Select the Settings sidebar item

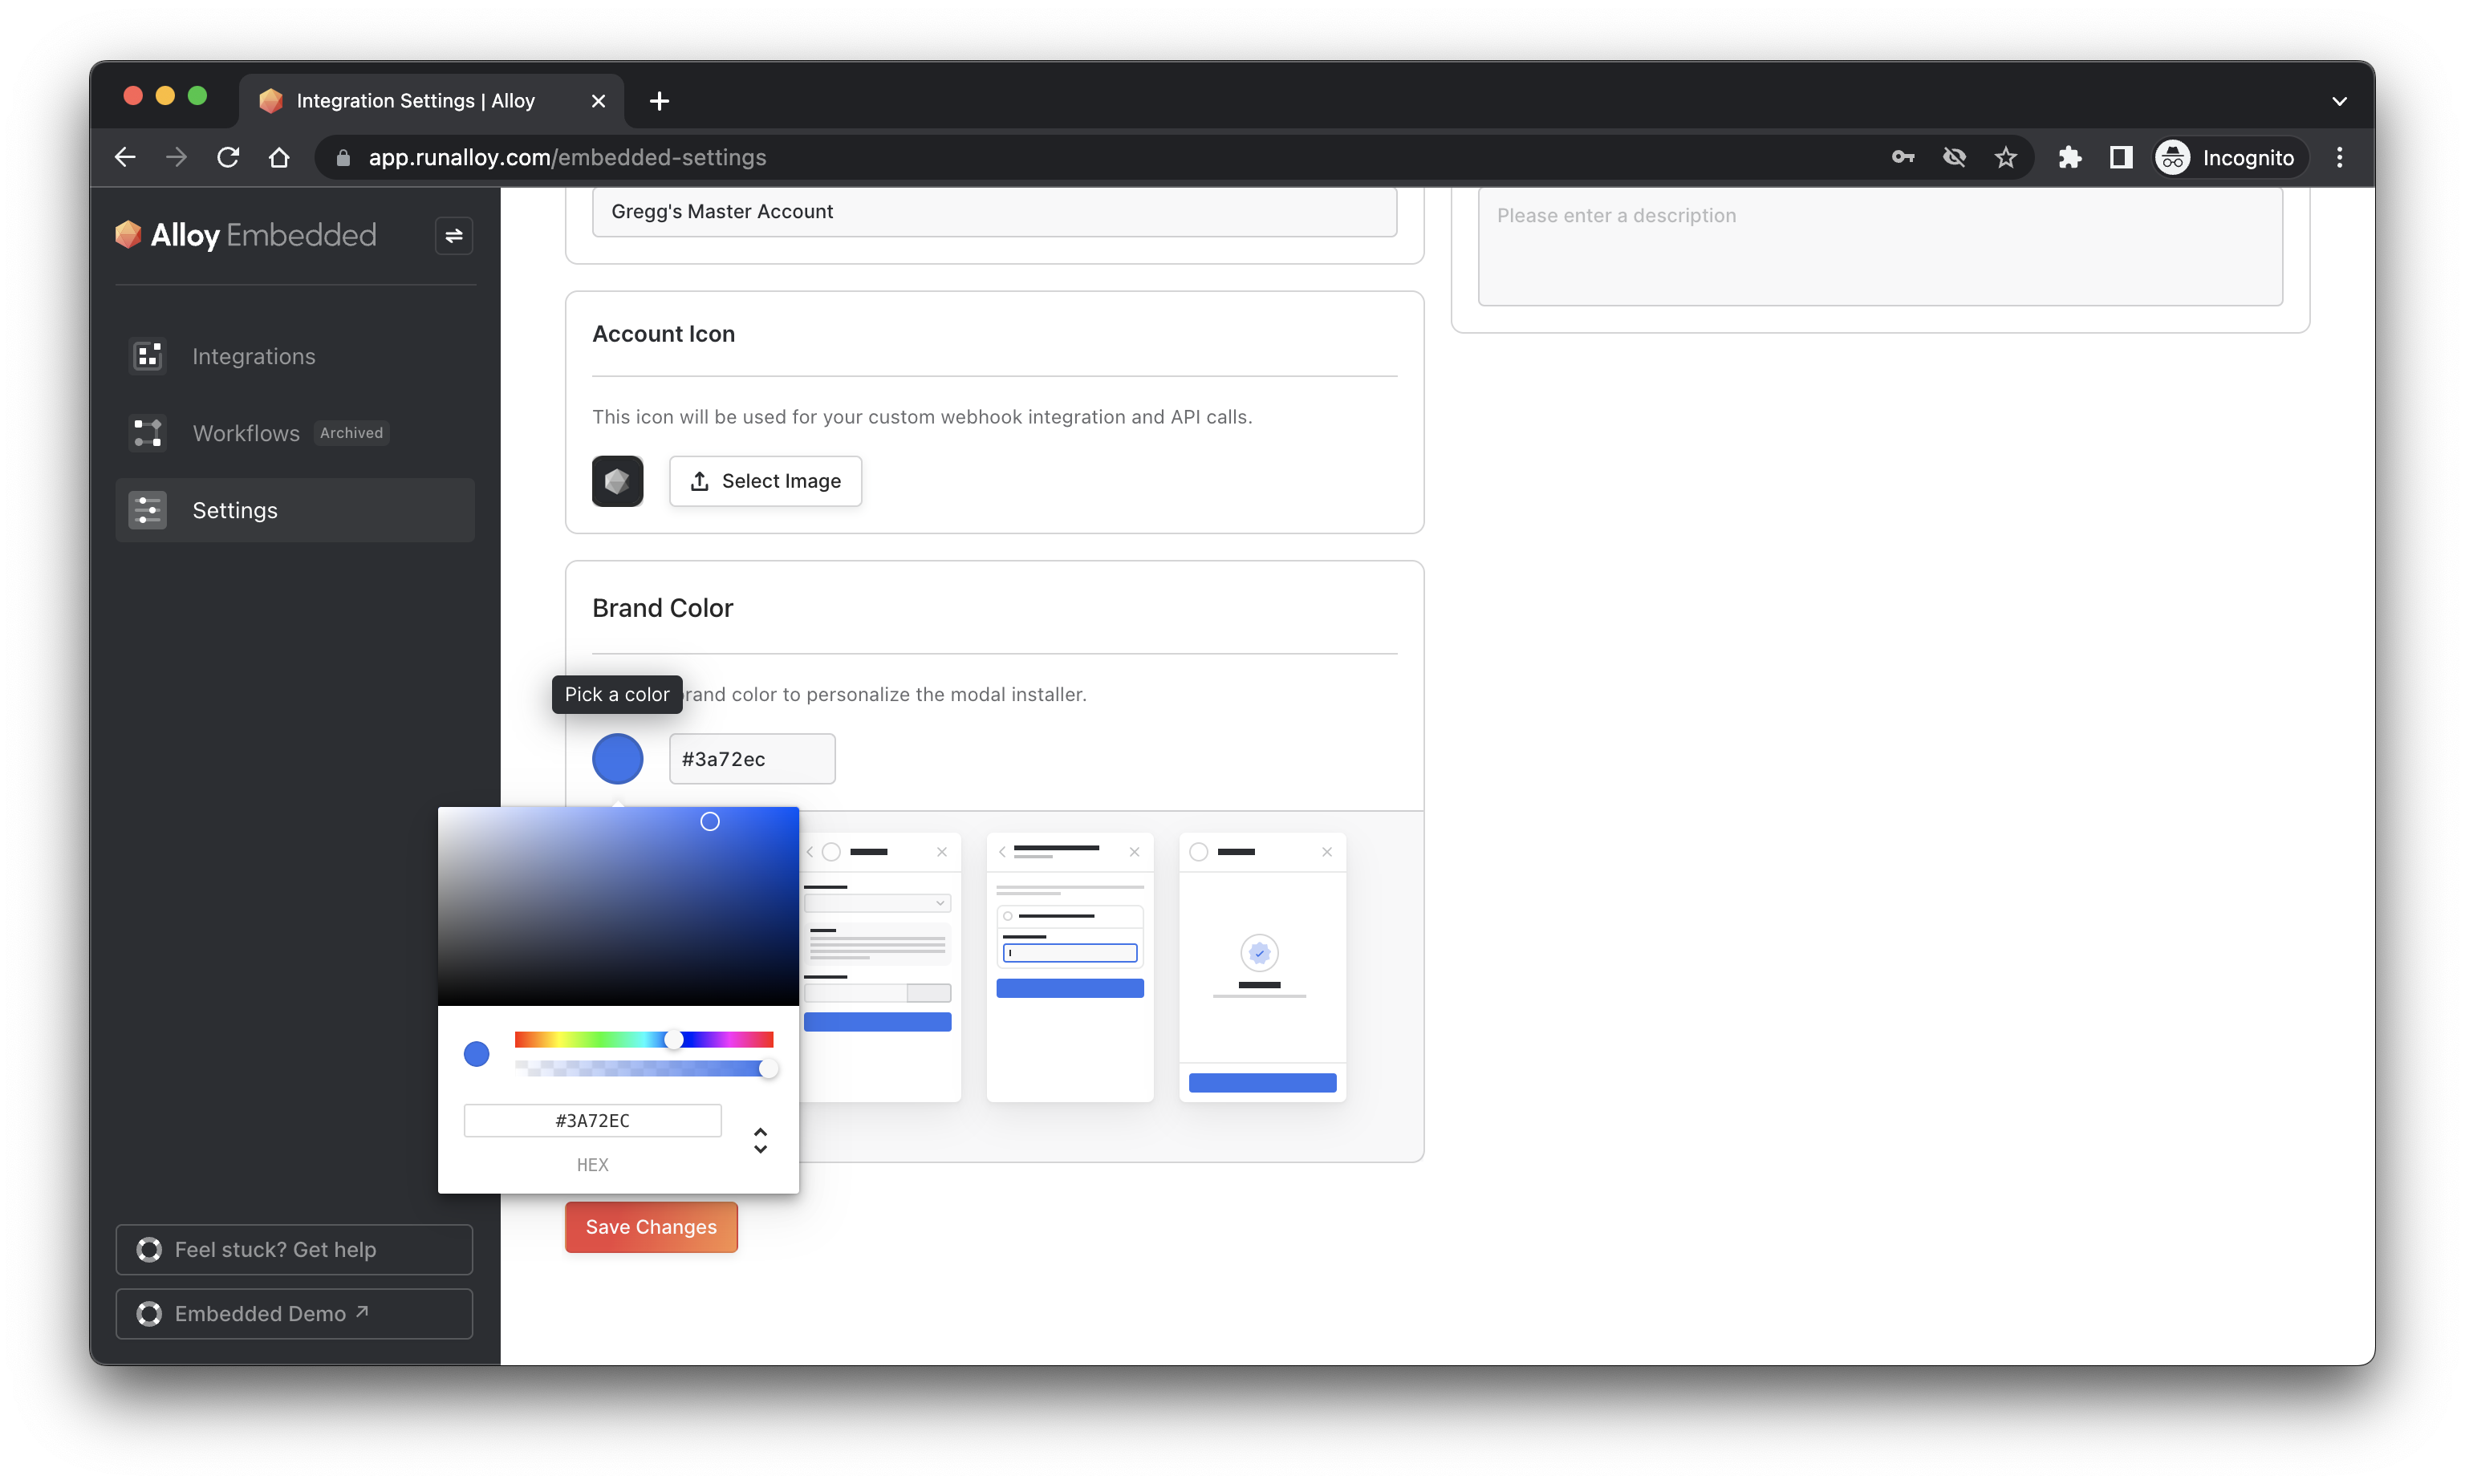pos(235,510)
